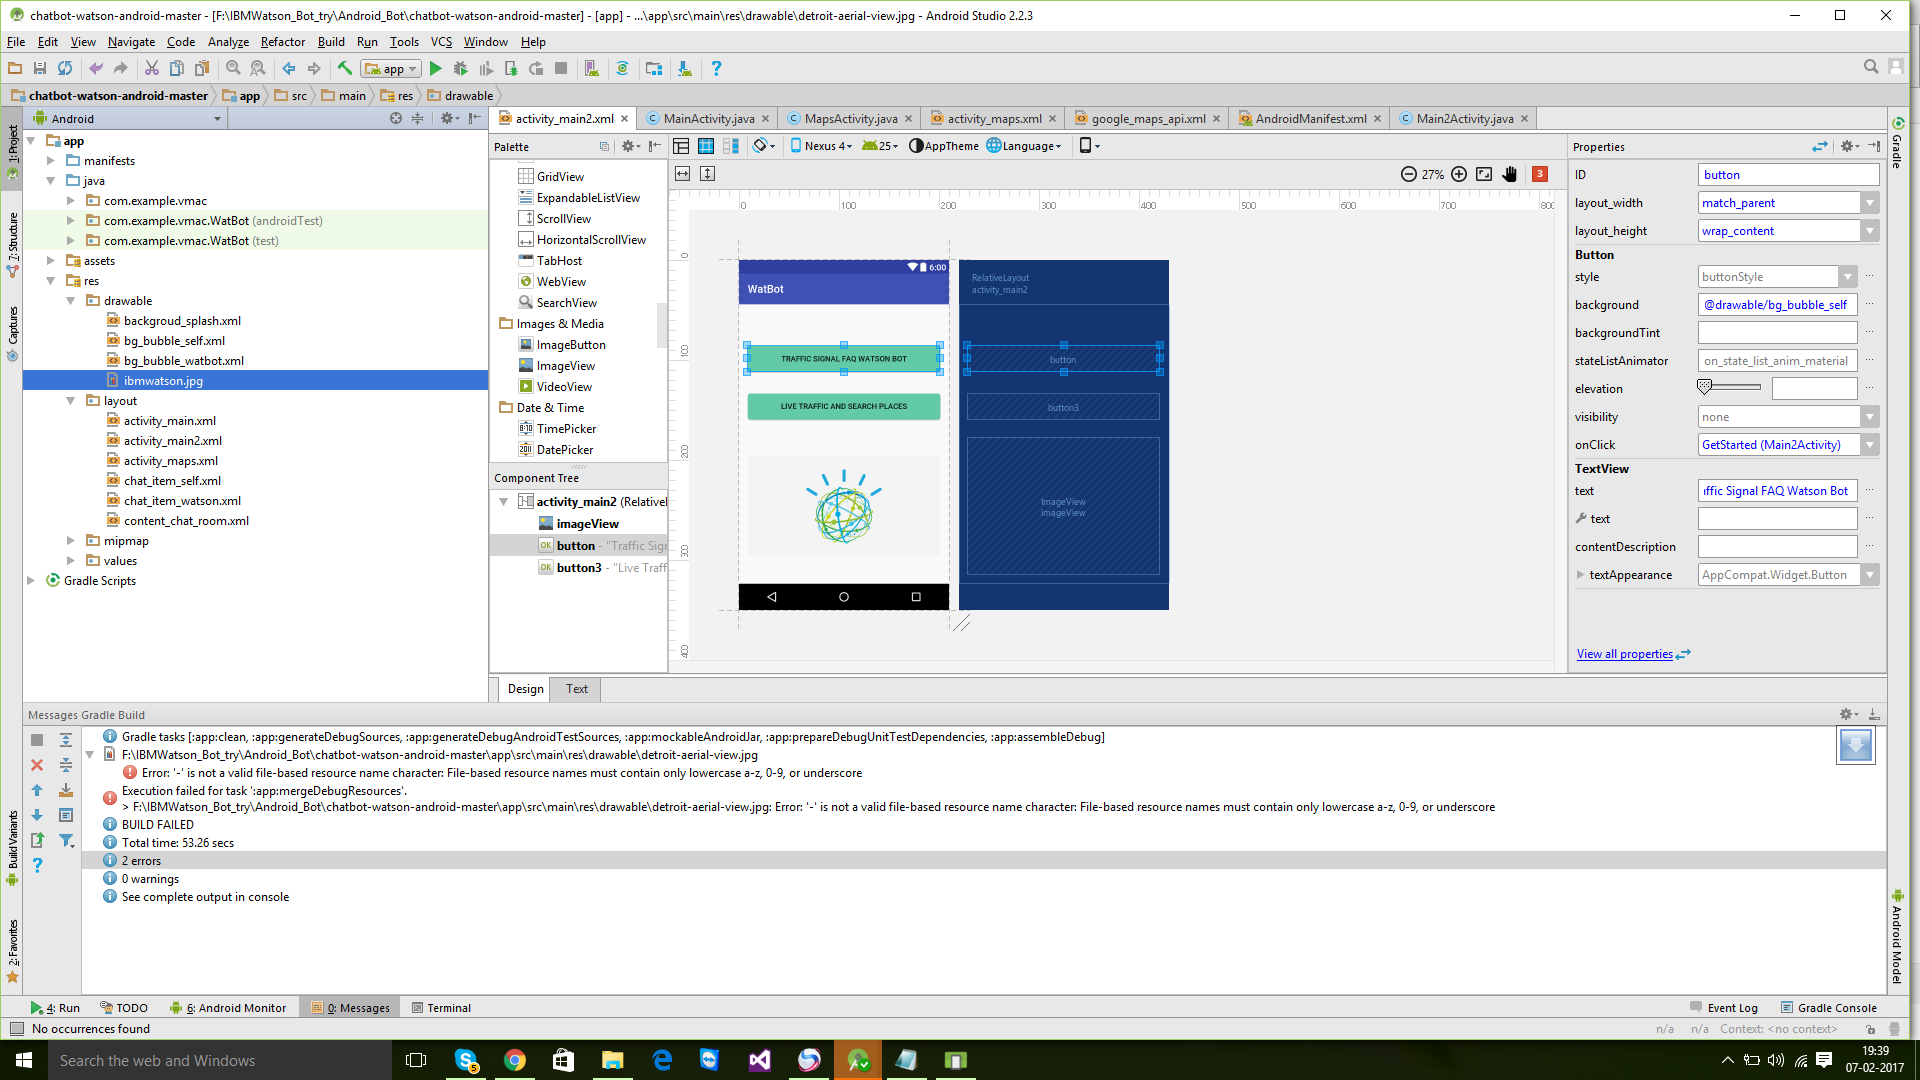Switch to the Text editor tab
The image size is (1920, 1080).
click(577, 689)
